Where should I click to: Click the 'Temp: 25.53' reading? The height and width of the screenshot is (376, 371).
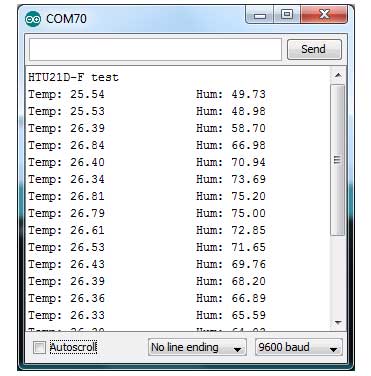click(66, 111)
